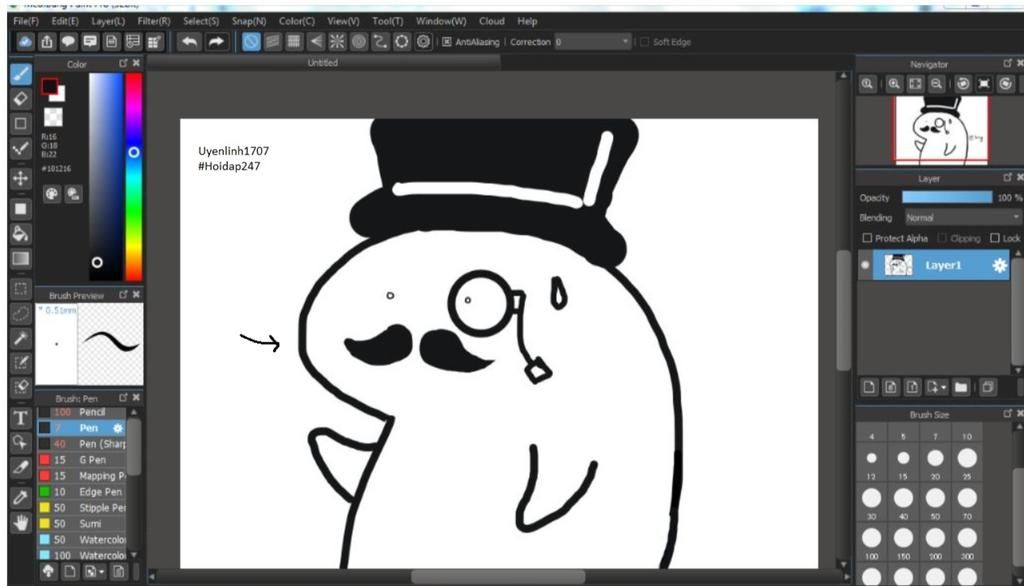Screen dimensions: 1024x586
Task: Pick the Gradient tool
Action: click(x=21, y=259)
